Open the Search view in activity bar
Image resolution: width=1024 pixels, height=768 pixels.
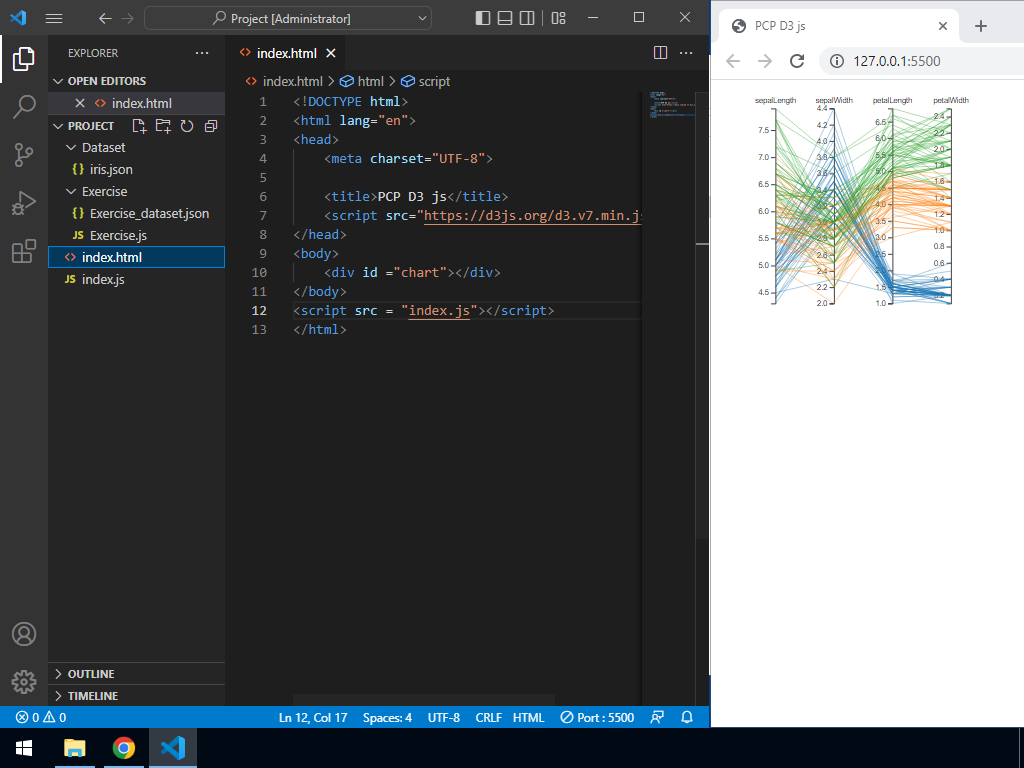click(24, 107)
